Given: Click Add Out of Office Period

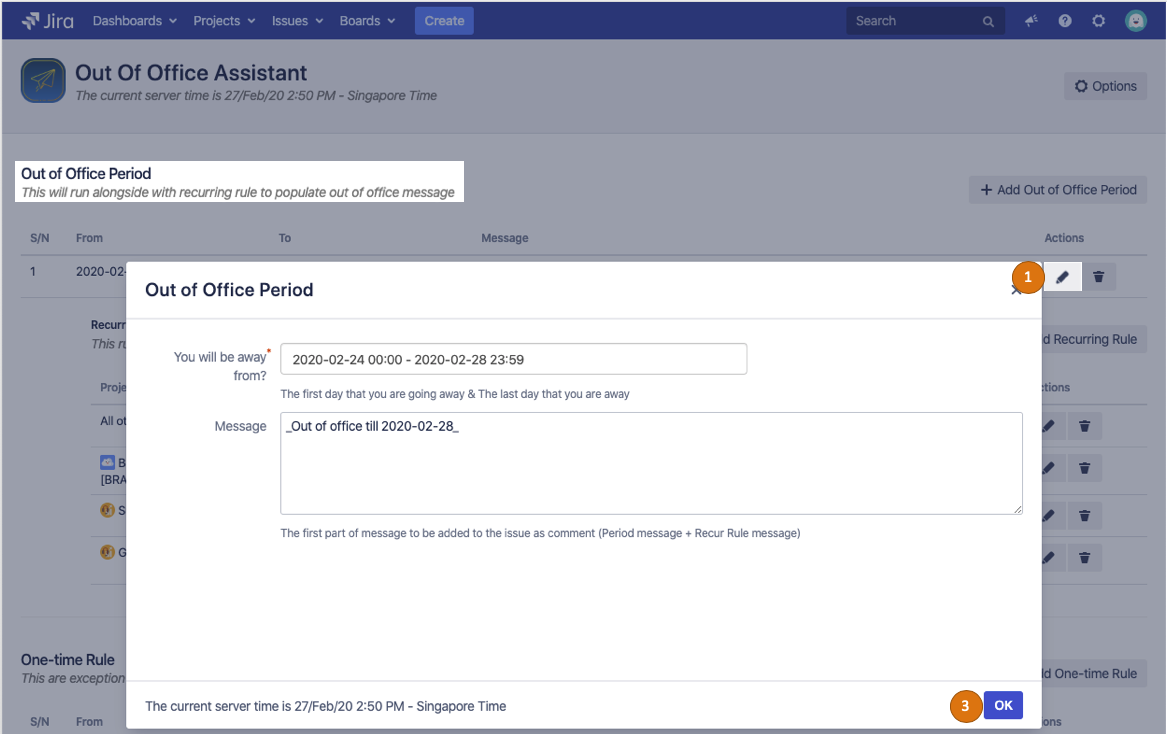Looking at the screenshot, I should point(1058,190).
